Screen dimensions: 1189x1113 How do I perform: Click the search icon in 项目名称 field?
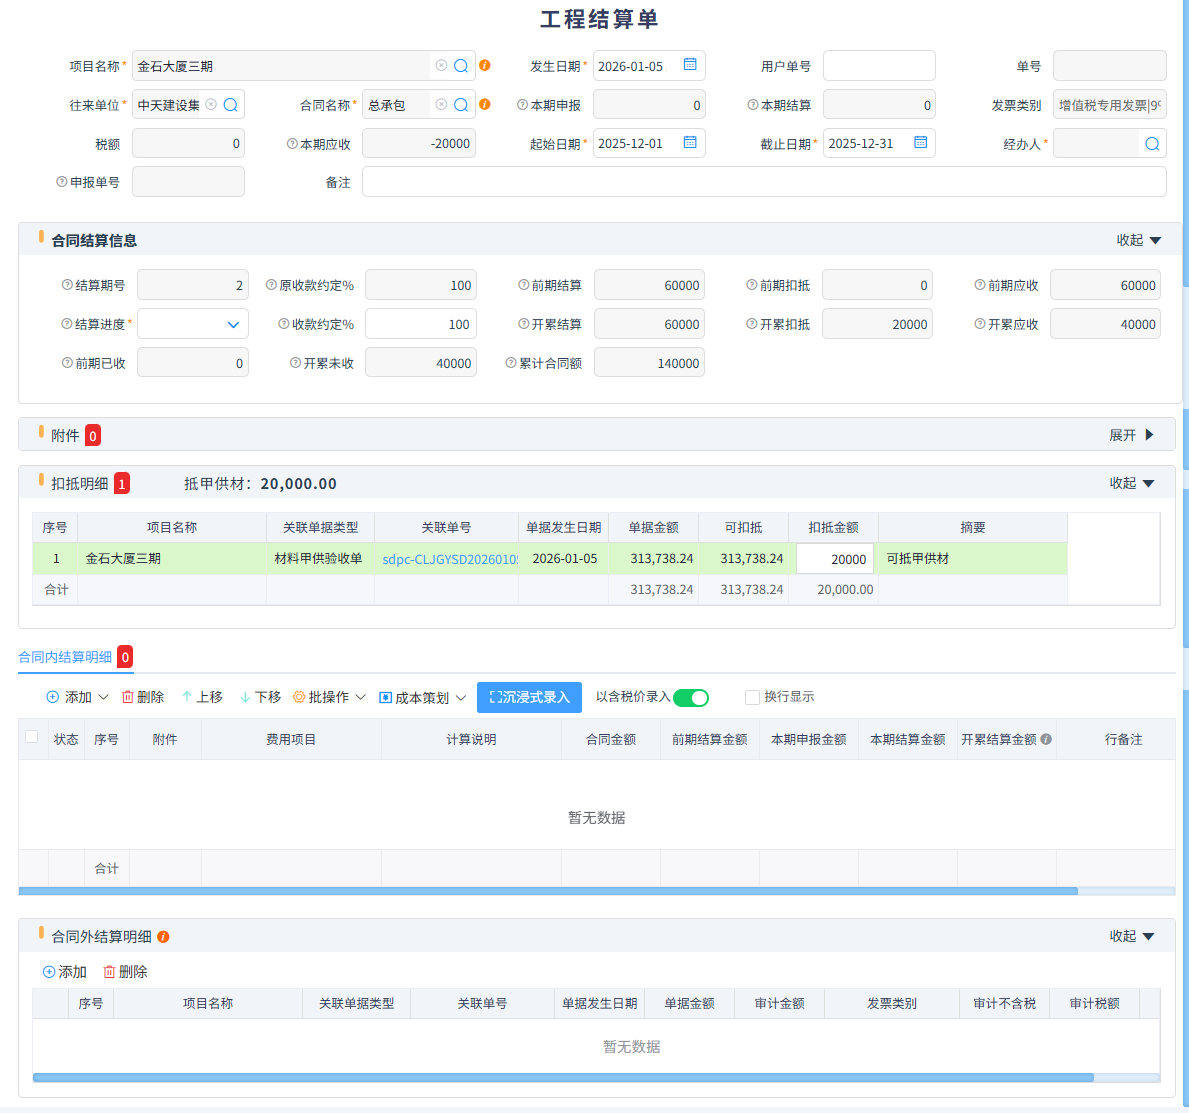tap(461, 66)
